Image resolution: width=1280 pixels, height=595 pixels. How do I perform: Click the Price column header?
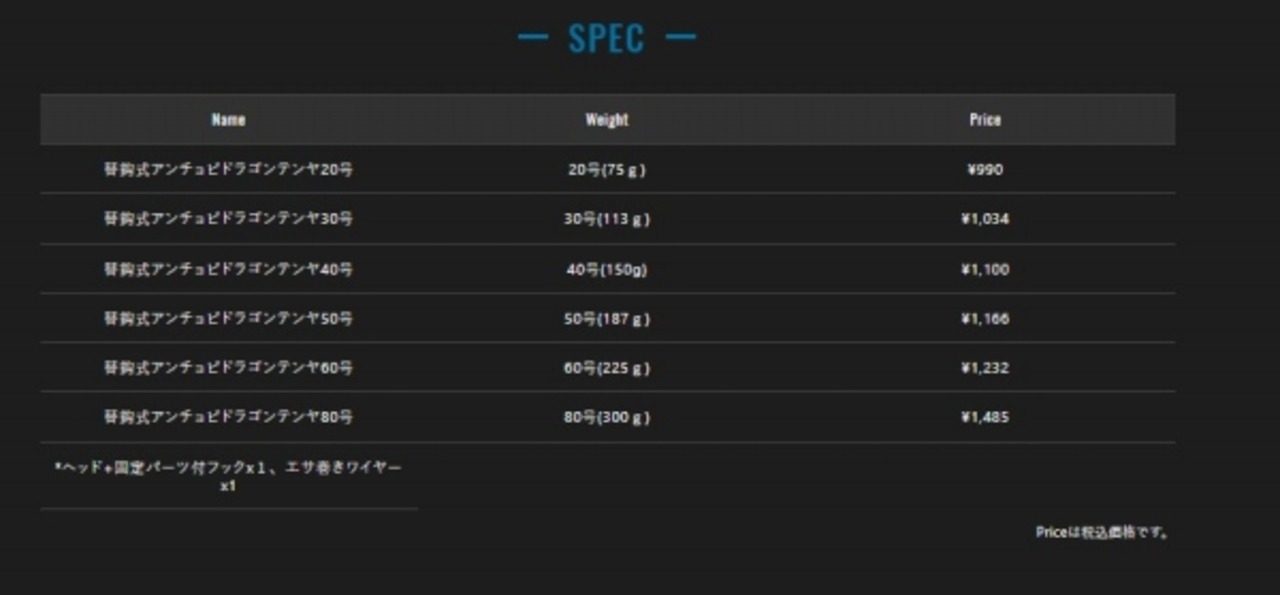(x=984, y=120)
